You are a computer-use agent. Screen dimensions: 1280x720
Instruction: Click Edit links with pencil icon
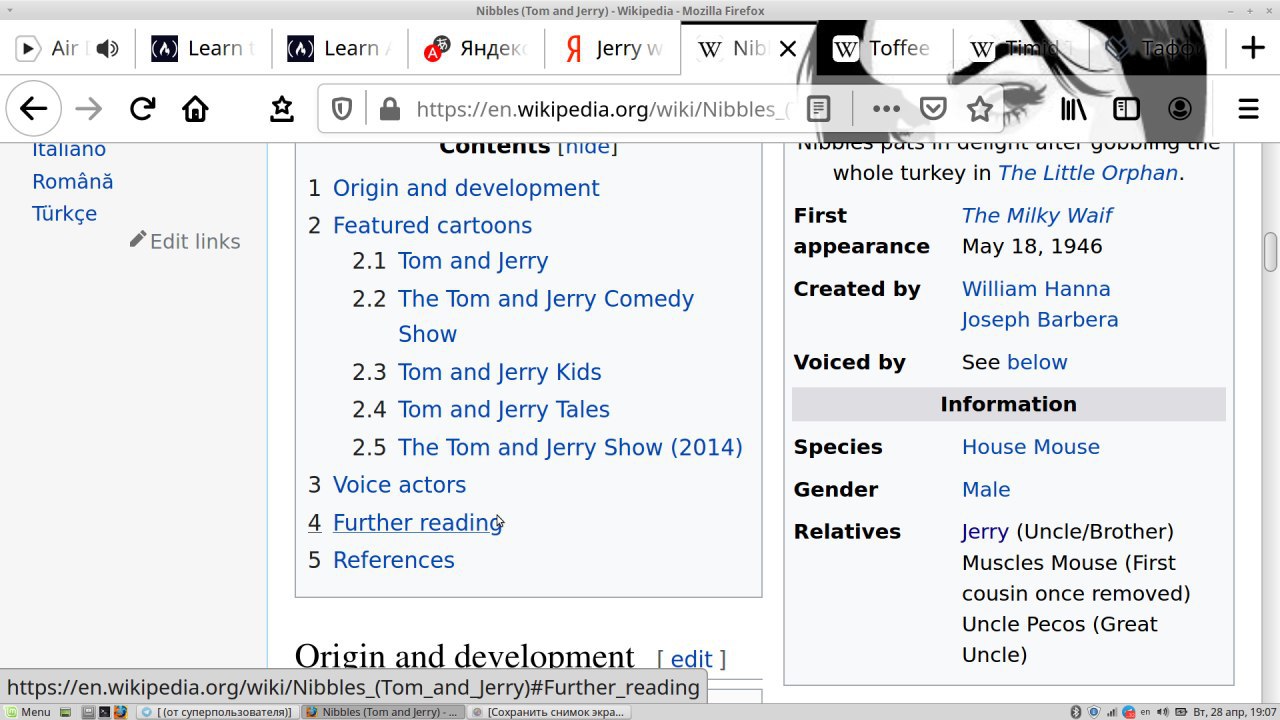185,241
